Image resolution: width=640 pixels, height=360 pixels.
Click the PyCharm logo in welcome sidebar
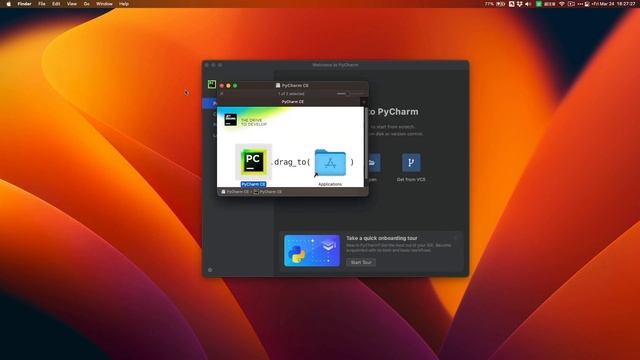211,84
